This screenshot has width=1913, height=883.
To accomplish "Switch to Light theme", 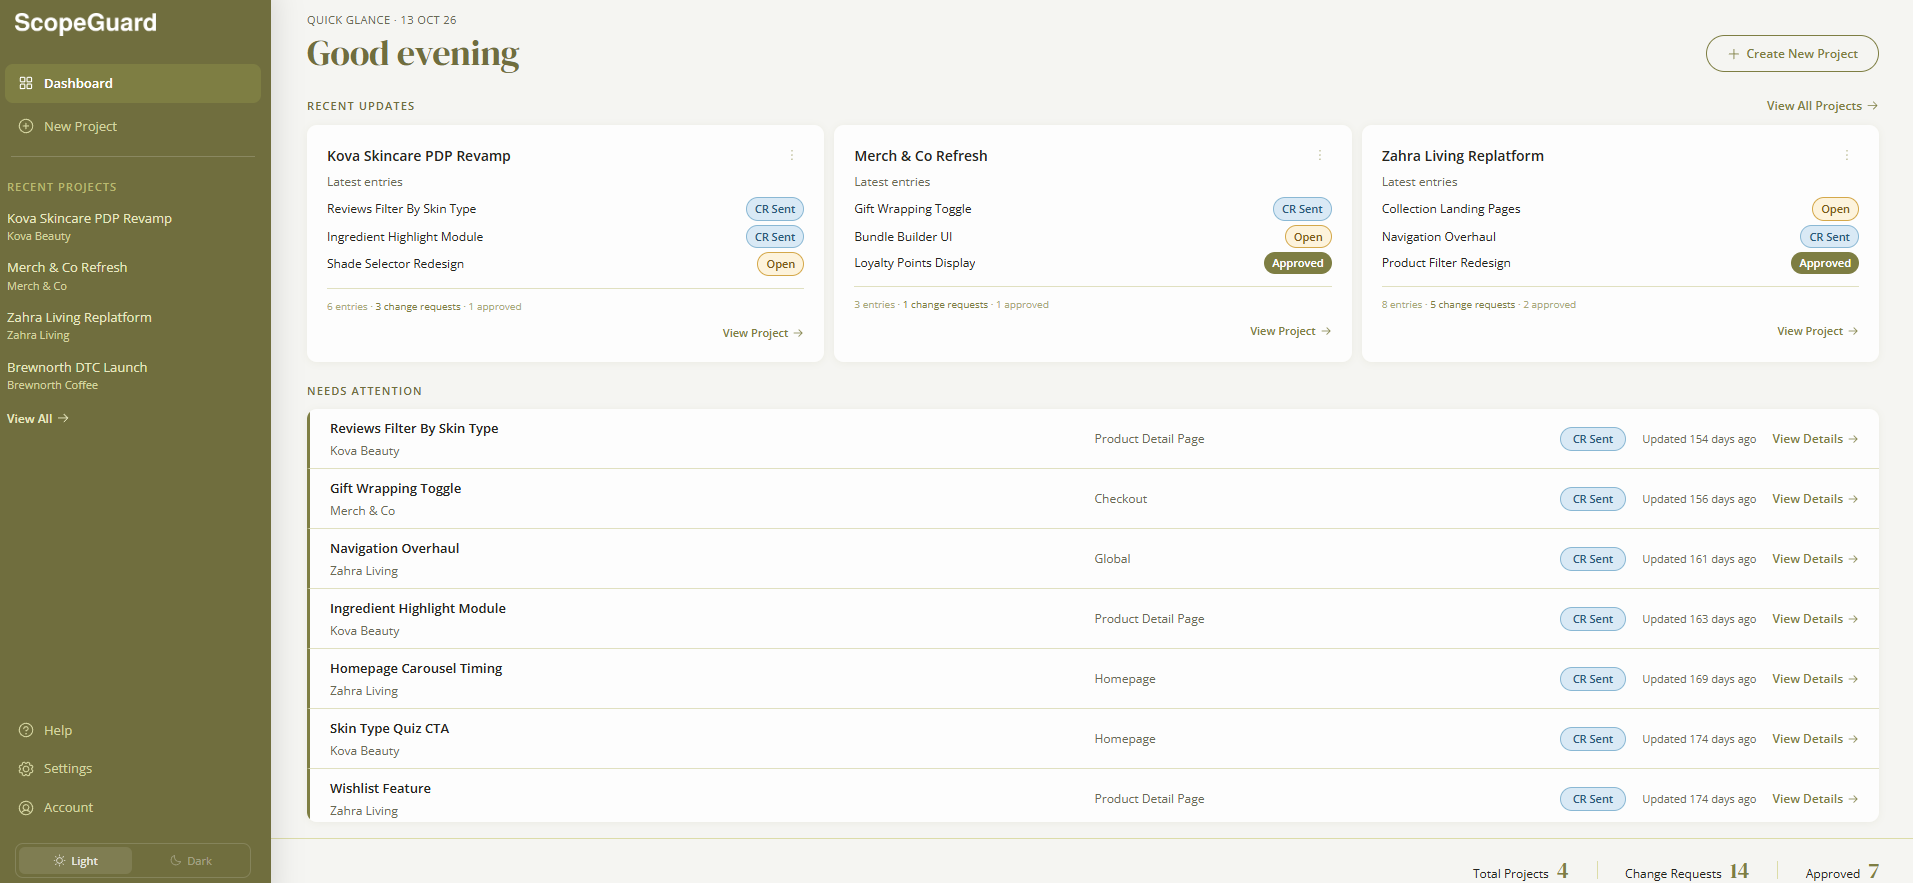I will 76,861.
